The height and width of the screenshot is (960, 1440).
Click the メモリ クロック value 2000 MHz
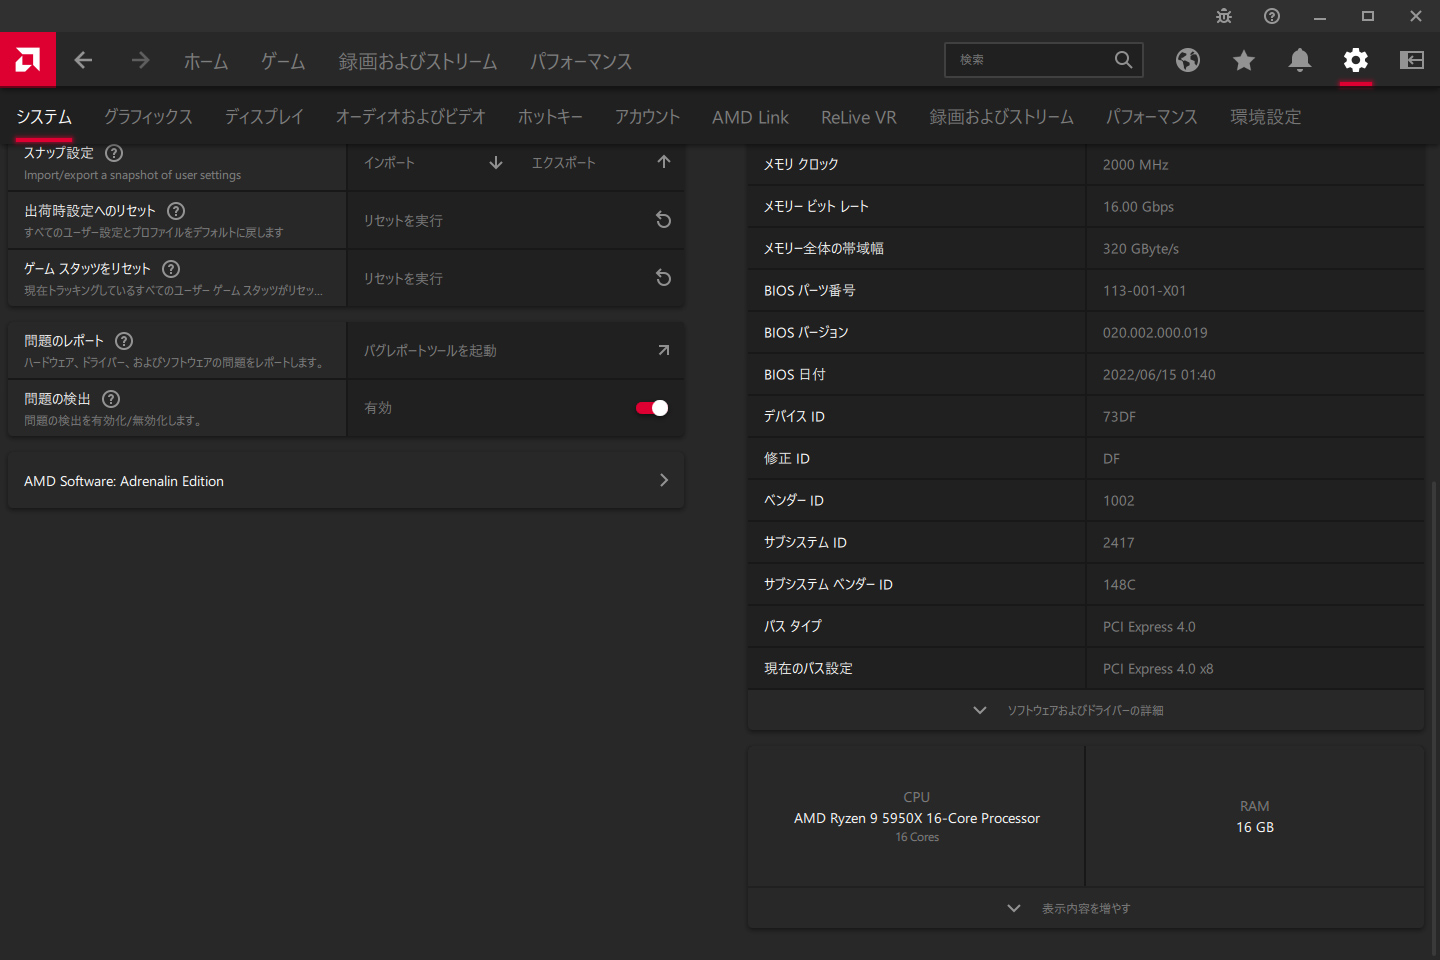[x=1135, y=165]
